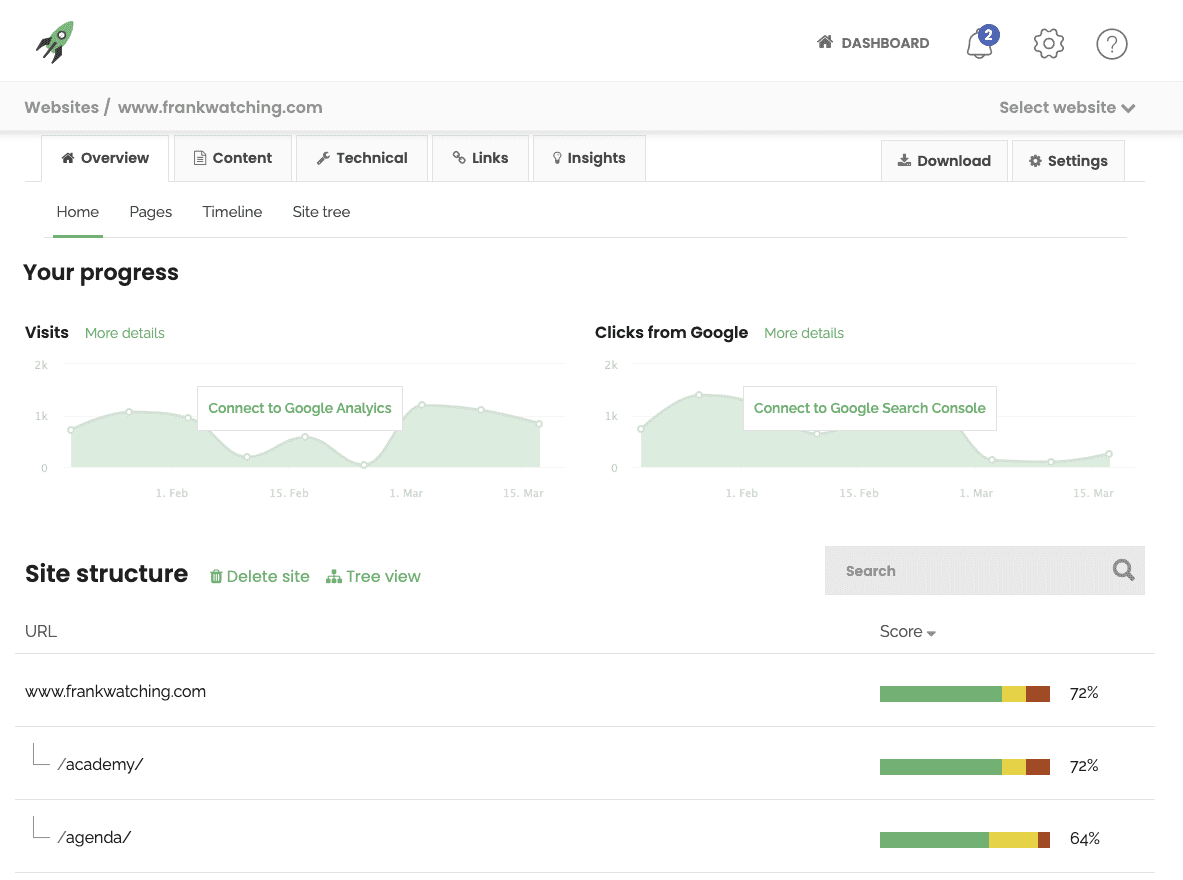
Task: Switch to Tree view
Action: pos(373,577)
